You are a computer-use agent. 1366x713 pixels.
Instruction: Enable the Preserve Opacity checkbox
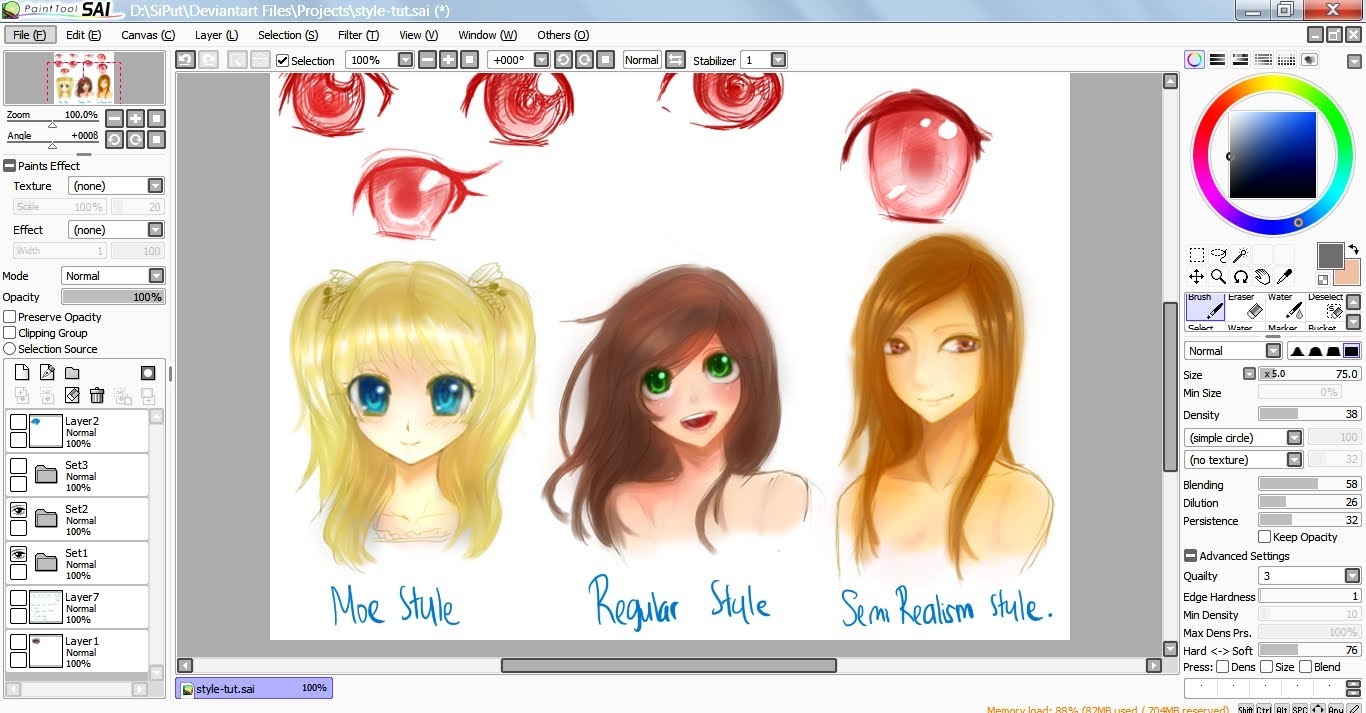tap(10, 317)
